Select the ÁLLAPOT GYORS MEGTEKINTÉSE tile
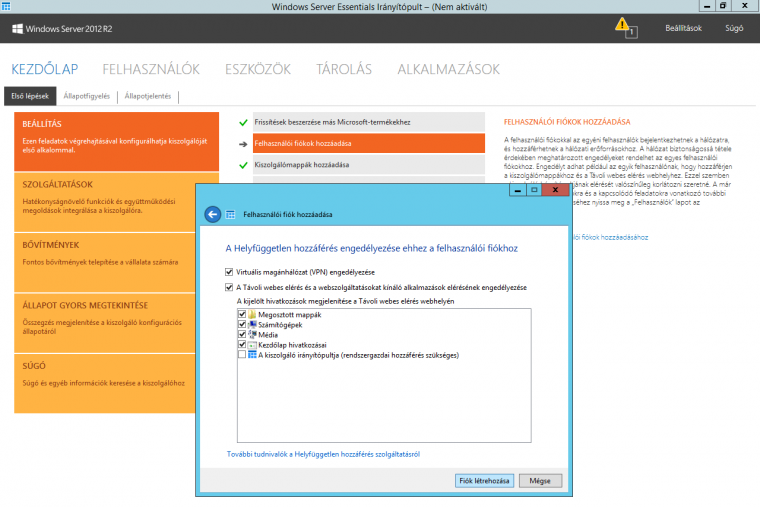This screenshot has width=760, height=507. tap(105, 323)
